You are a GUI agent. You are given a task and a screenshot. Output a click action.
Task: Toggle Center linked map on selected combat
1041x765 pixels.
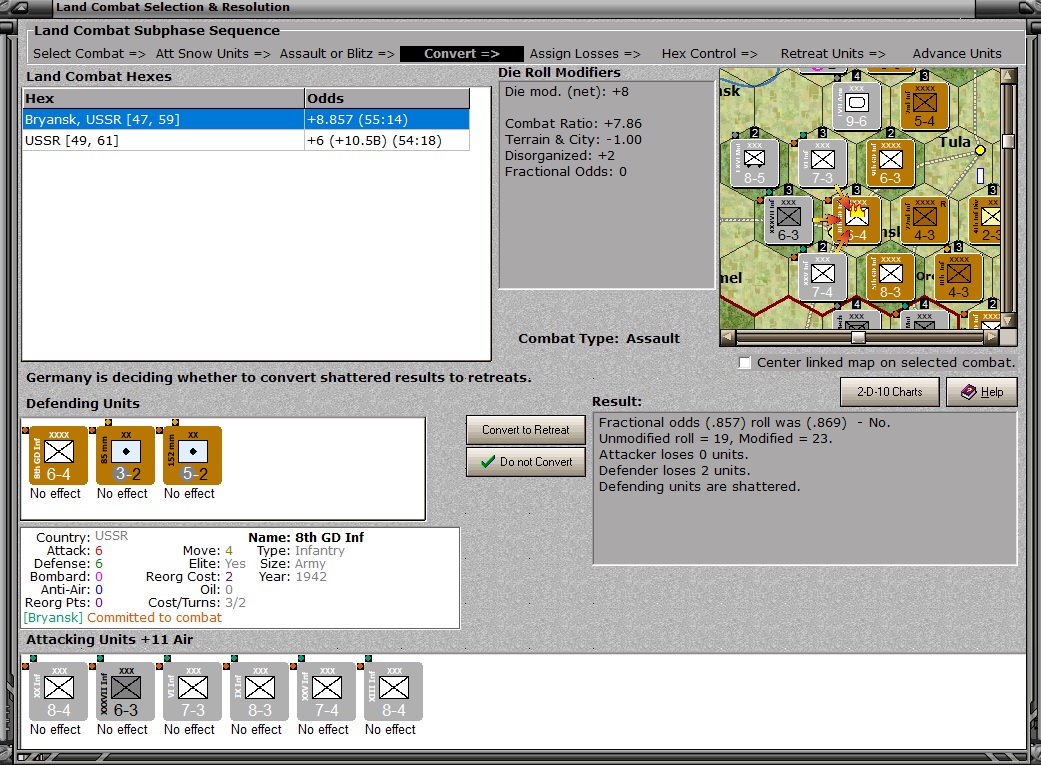click(x=745, y=363)
